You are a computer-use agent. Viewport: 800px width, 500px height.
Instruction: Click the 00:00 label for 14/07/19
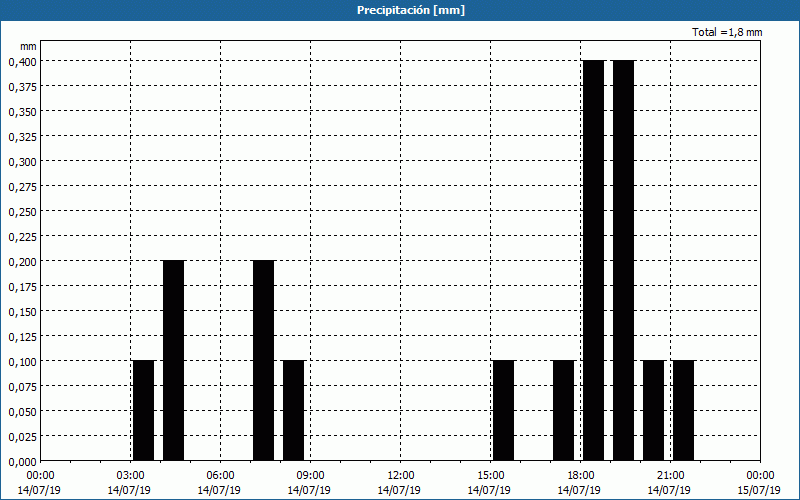[x=40, y=476]
